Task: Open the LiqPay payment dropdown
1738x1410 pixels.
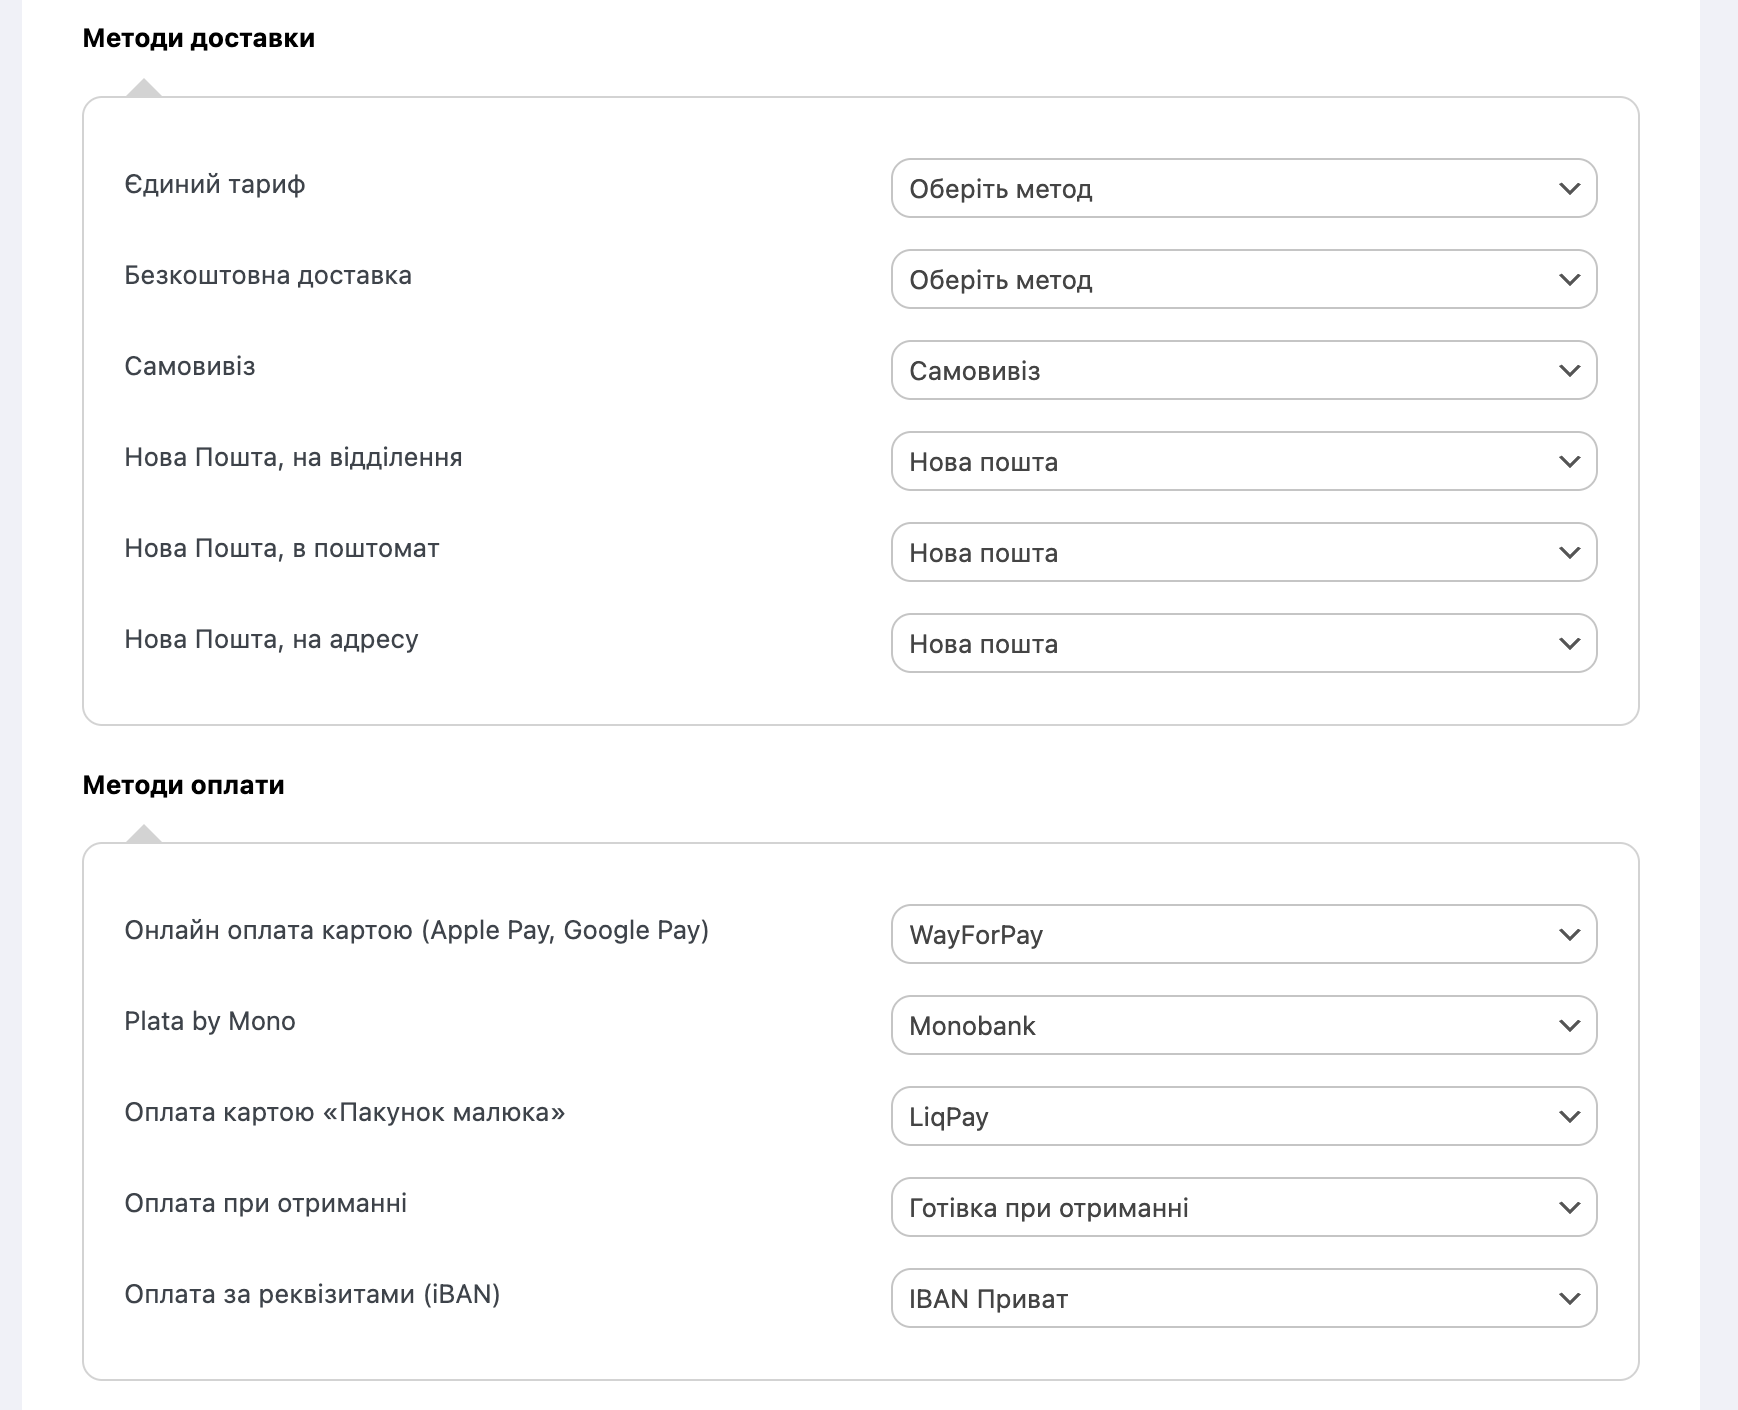Action: (1243, 1116)
